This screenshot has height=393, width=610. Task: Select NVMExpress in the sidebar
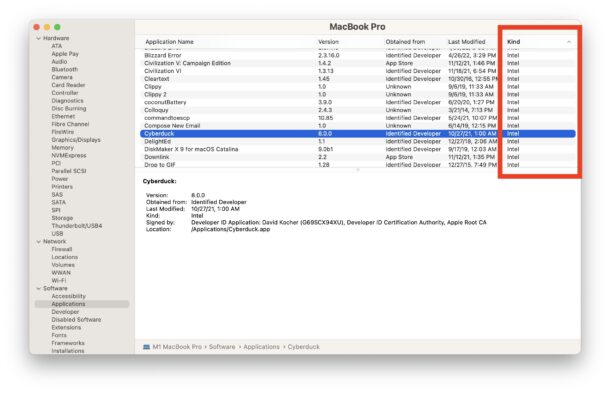click(x=69, y=155)
